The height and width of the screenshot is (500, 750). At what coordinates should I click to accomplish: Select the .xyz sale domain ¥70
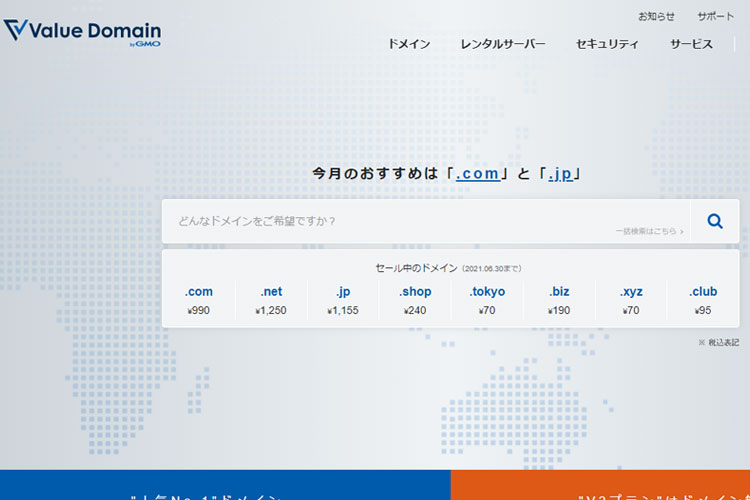pos(631,300)
